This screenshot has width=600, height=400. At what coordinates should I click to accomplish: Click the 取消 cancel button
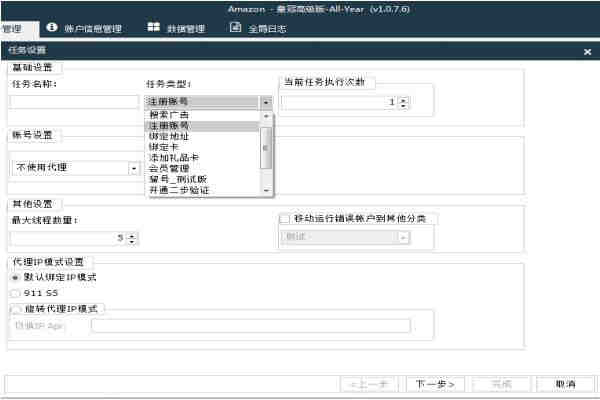[x=565, y=384]
